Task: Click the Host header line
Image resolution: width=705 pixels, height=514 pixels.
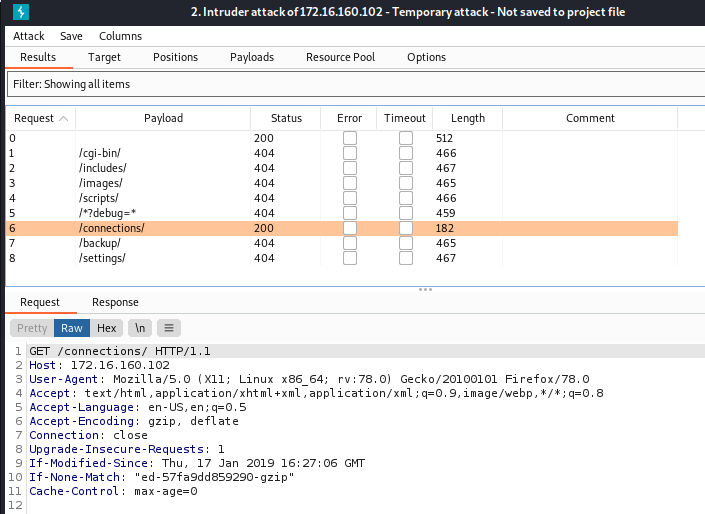Action: coord(99,365)
